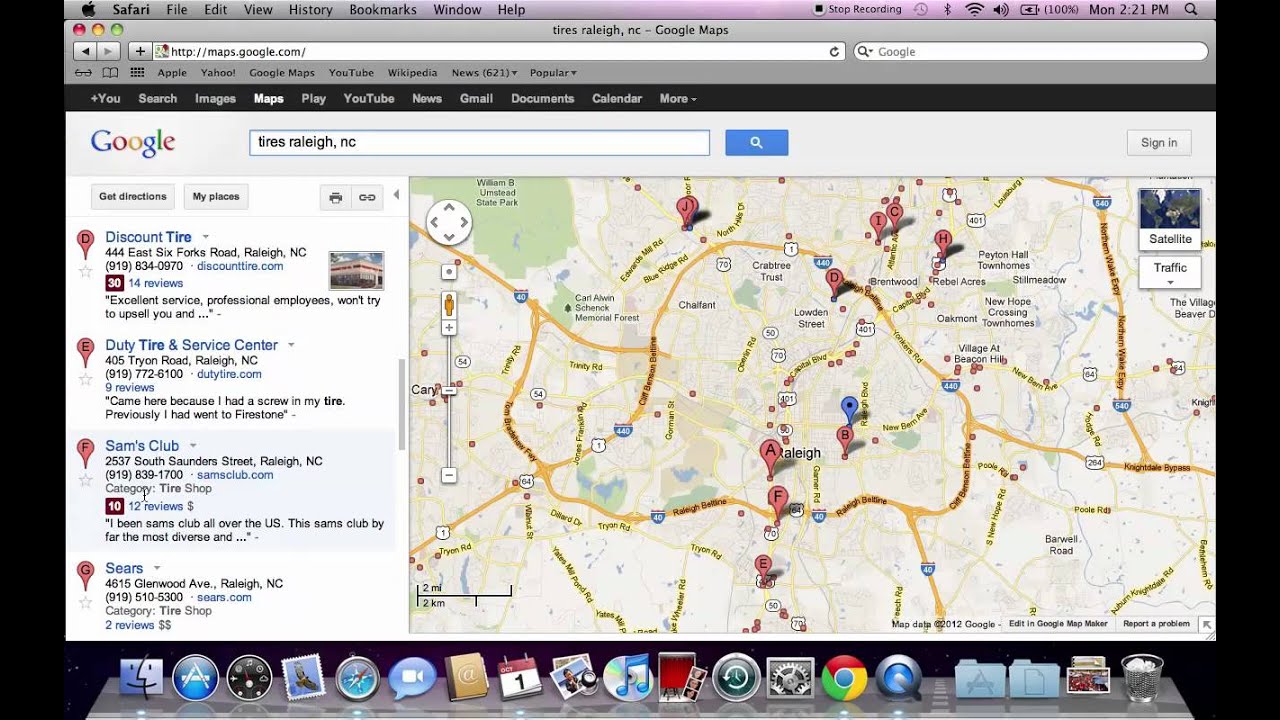Image resolution: width=1280 pixels, height=720 pixels.
Task: Click map marker H on the map
Action: (x=942, y=244)
